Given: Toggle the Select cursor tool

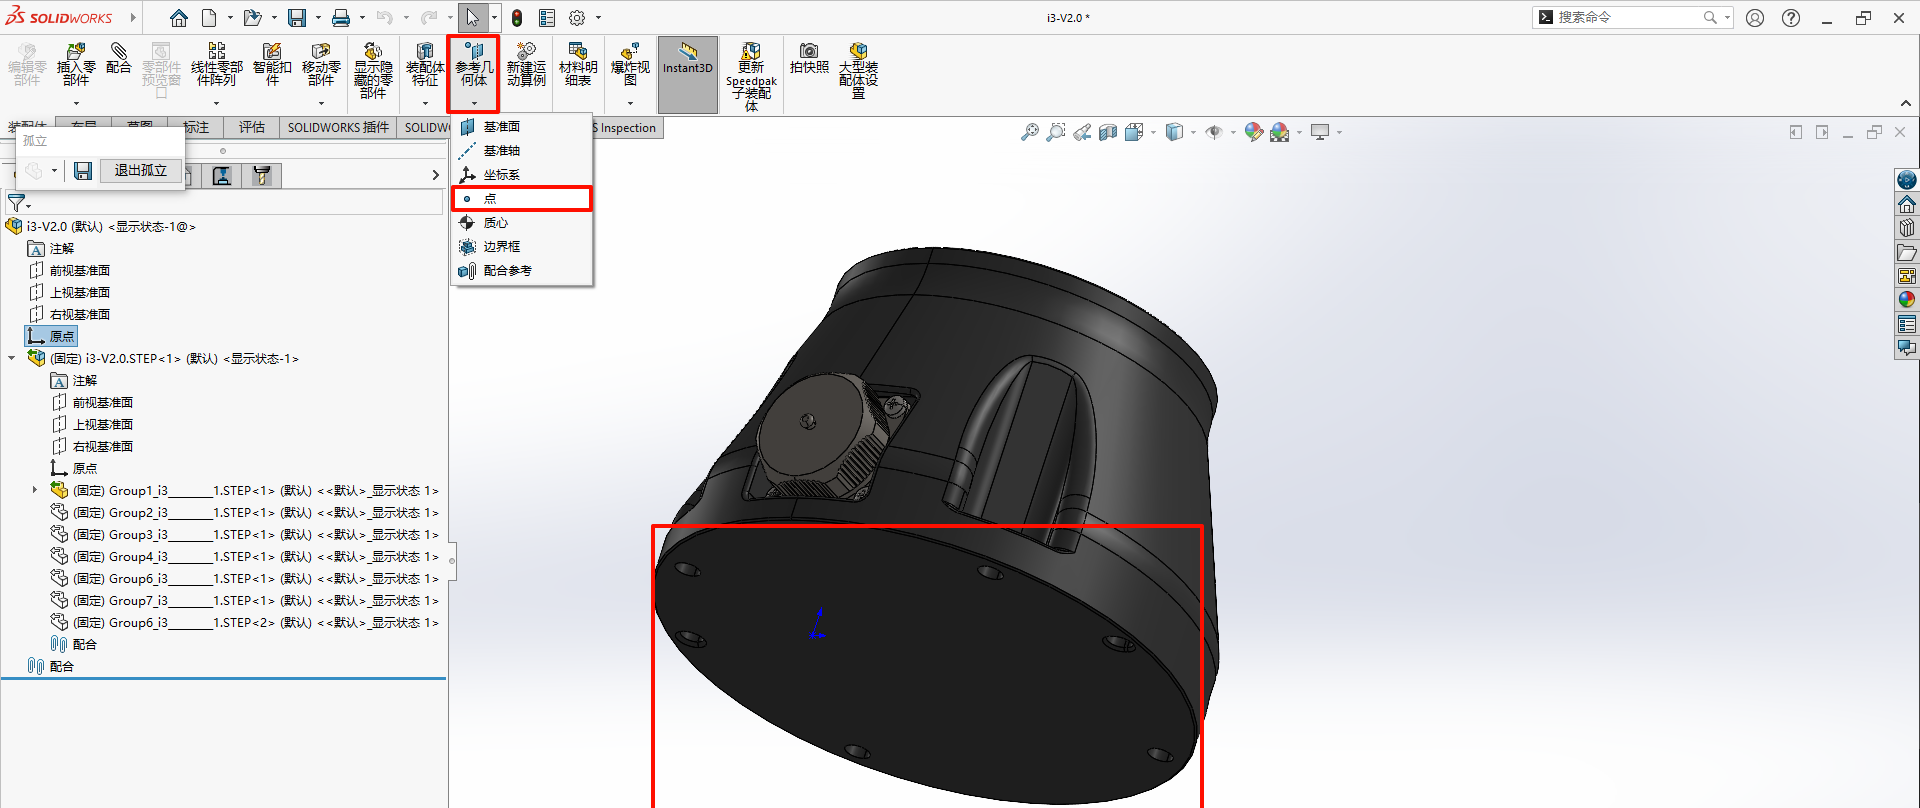Looking at the screenshot, I should (472, 18).
